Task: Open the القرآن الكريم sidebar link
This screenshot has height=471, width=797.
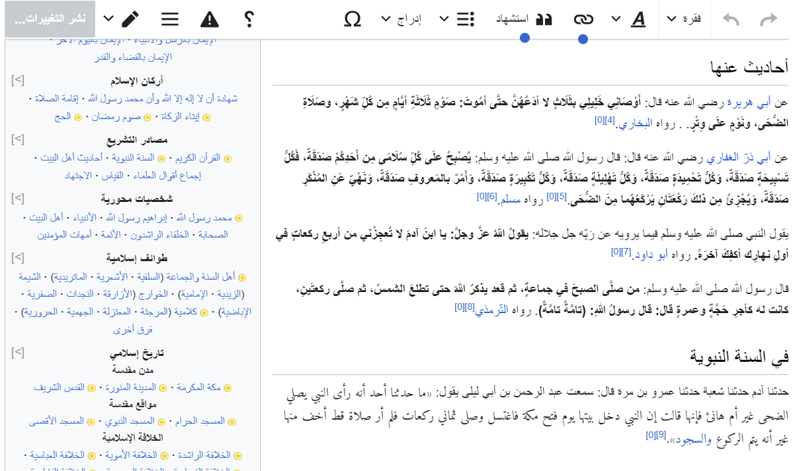Action: click(x=198, y=158)
